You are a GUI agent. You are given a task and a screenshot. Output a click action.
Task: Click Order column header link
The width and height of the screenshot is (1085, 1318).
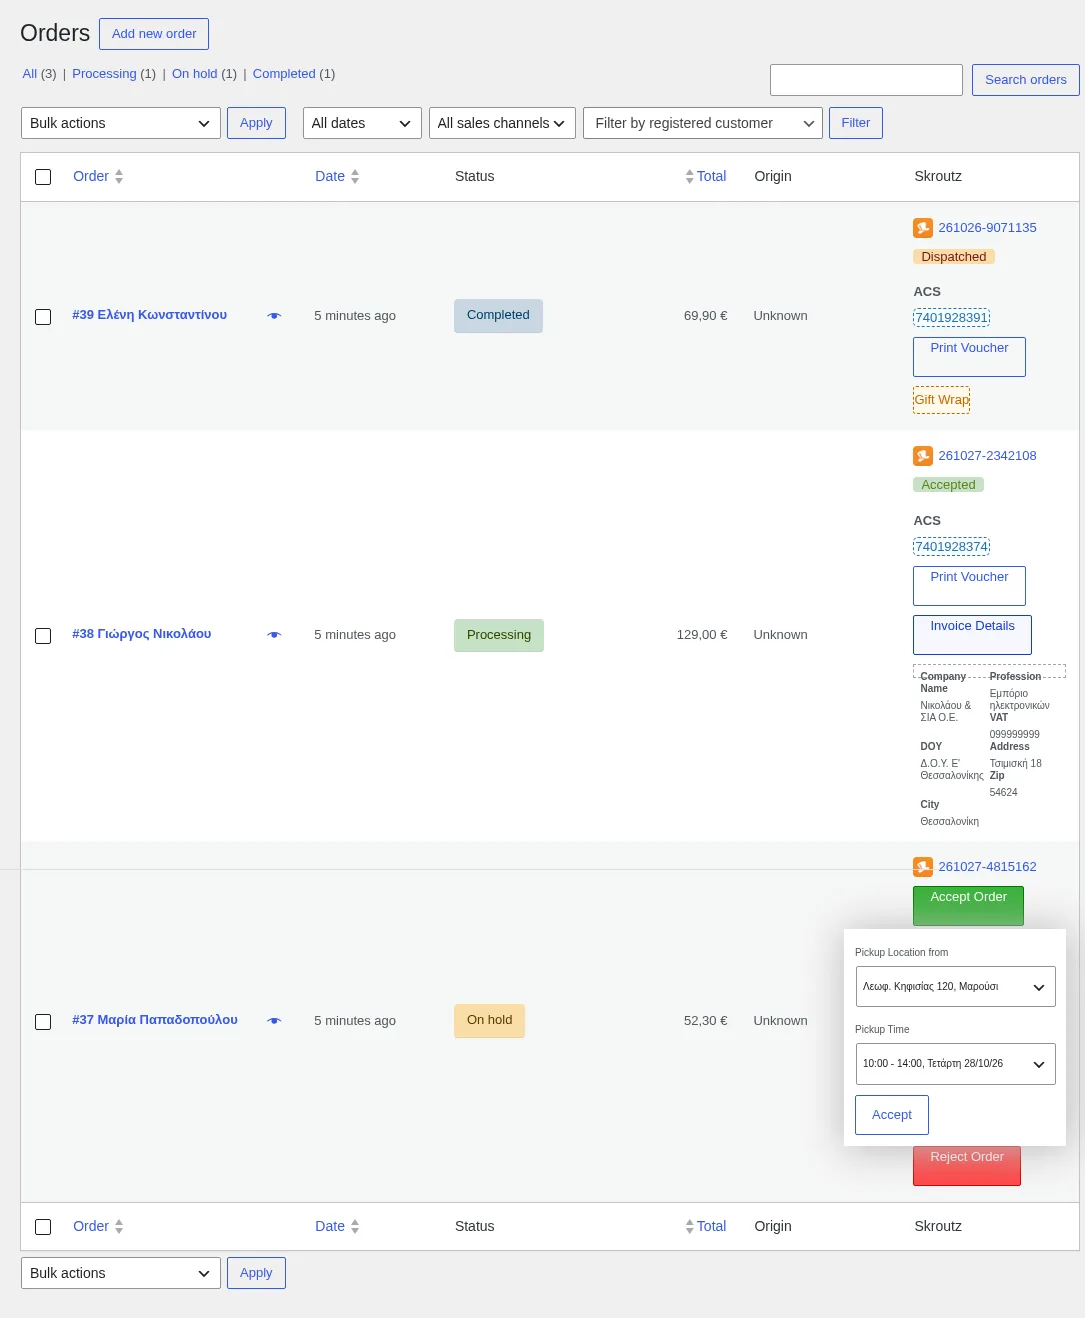[91, 177]
